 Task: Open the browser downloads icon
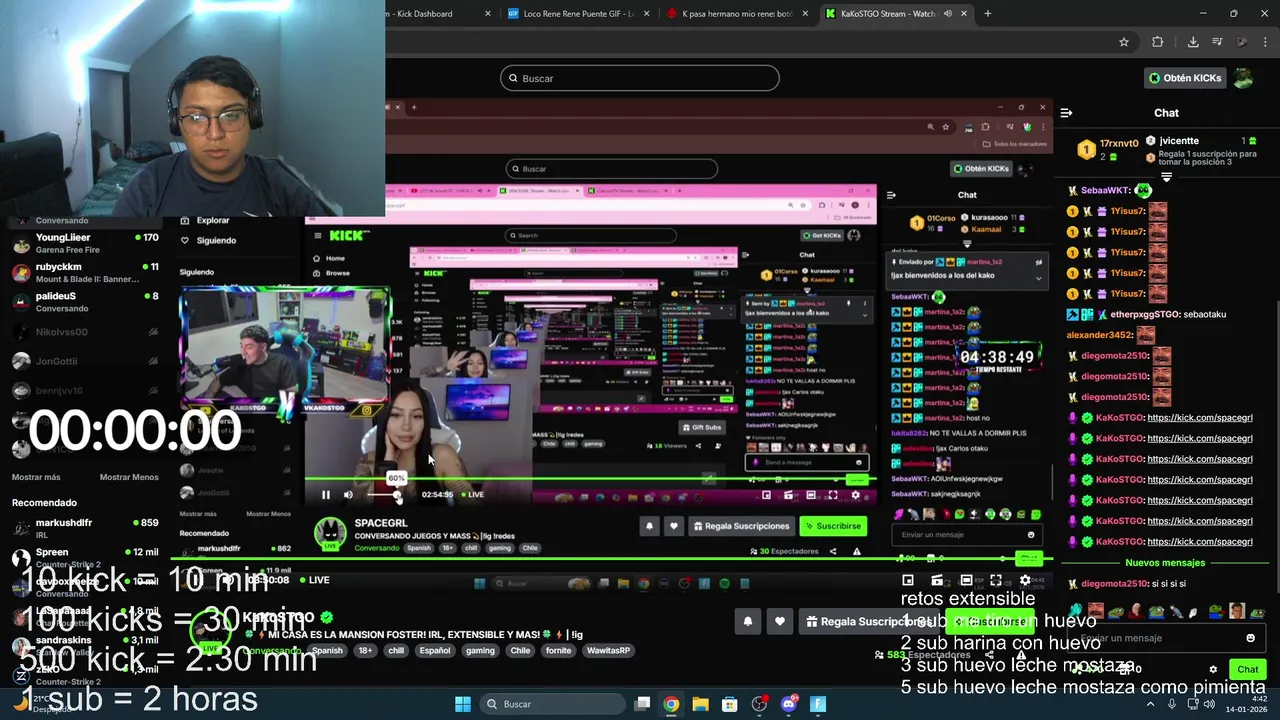coord(1193,42)
